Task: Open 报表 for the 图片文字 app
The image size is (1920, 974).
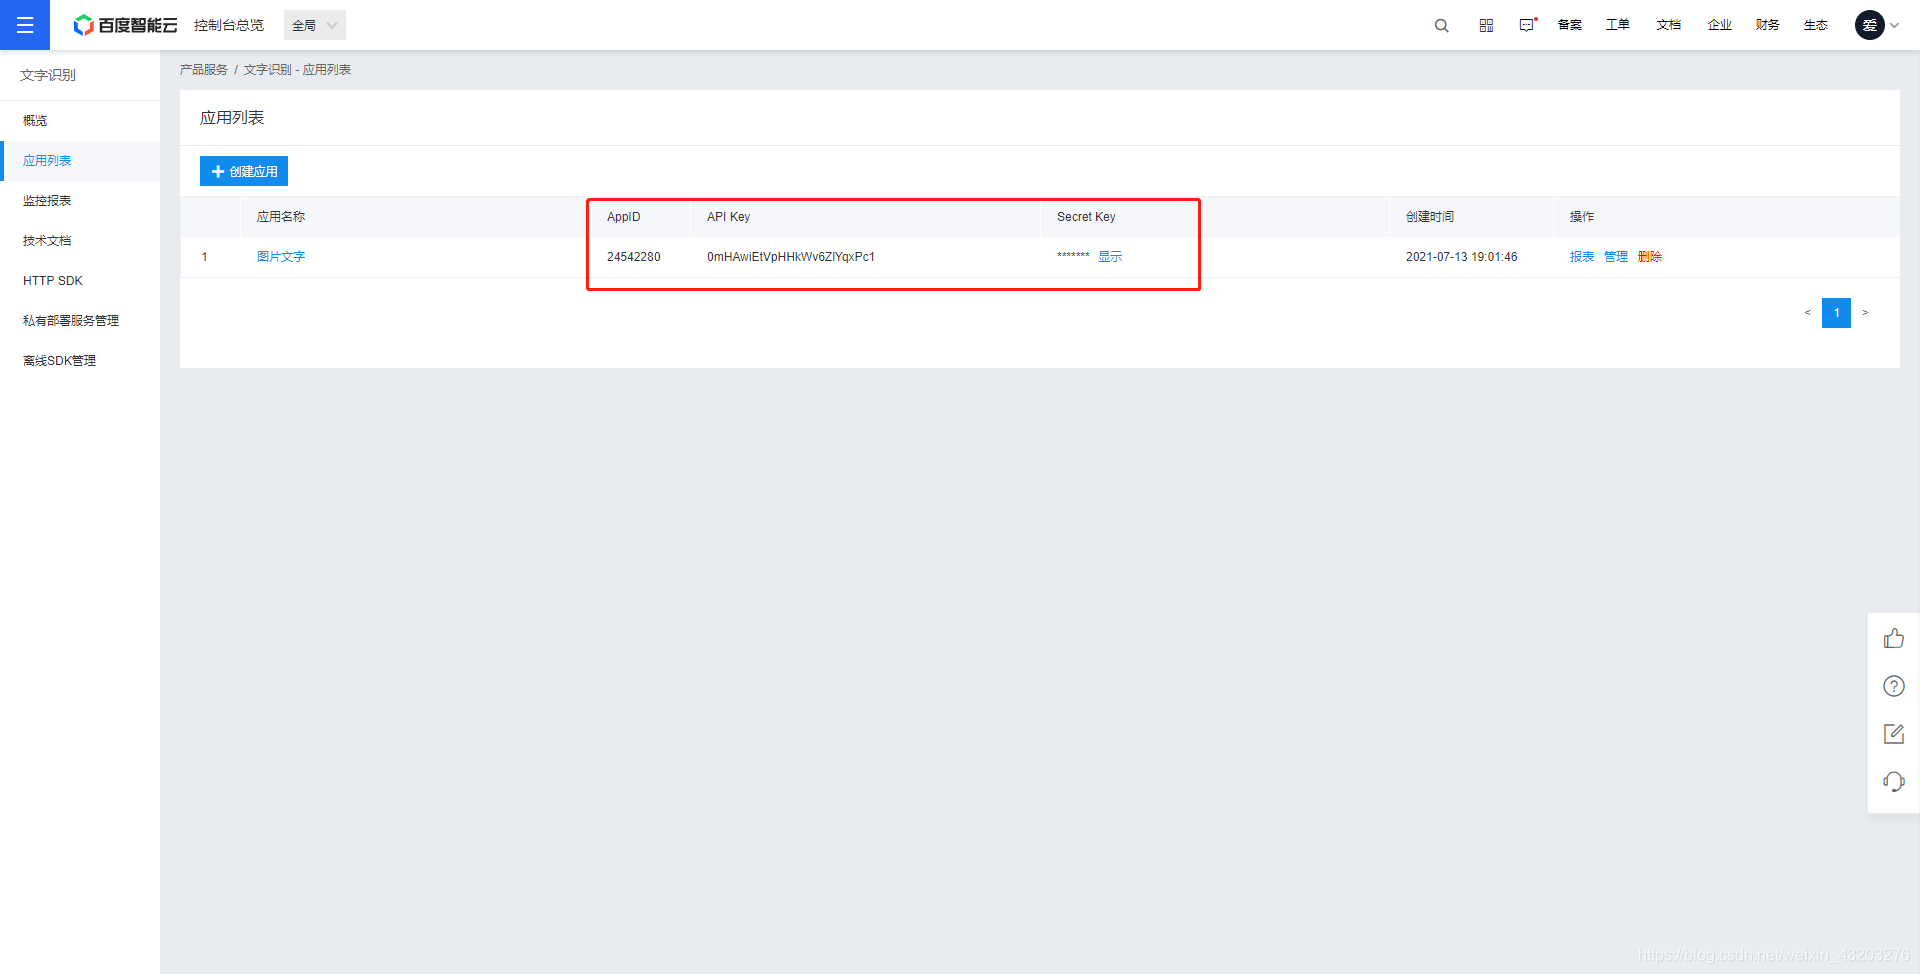Action: 1582,257
